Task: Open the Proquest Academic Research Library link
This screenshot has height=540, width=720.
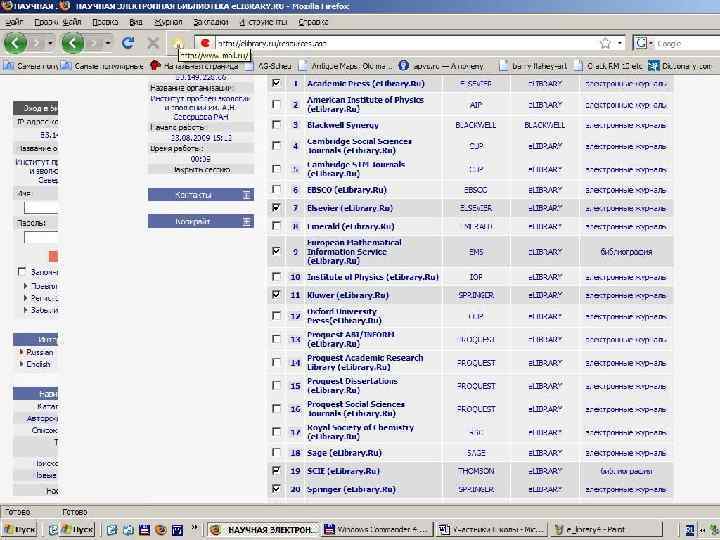Action: click(365, 362)
